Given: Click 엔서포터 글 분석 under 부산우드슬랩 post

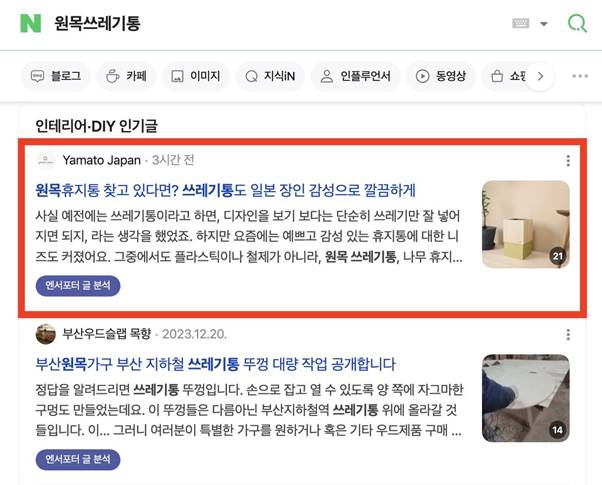Looking at the screenshot, I should pos(78,459).
